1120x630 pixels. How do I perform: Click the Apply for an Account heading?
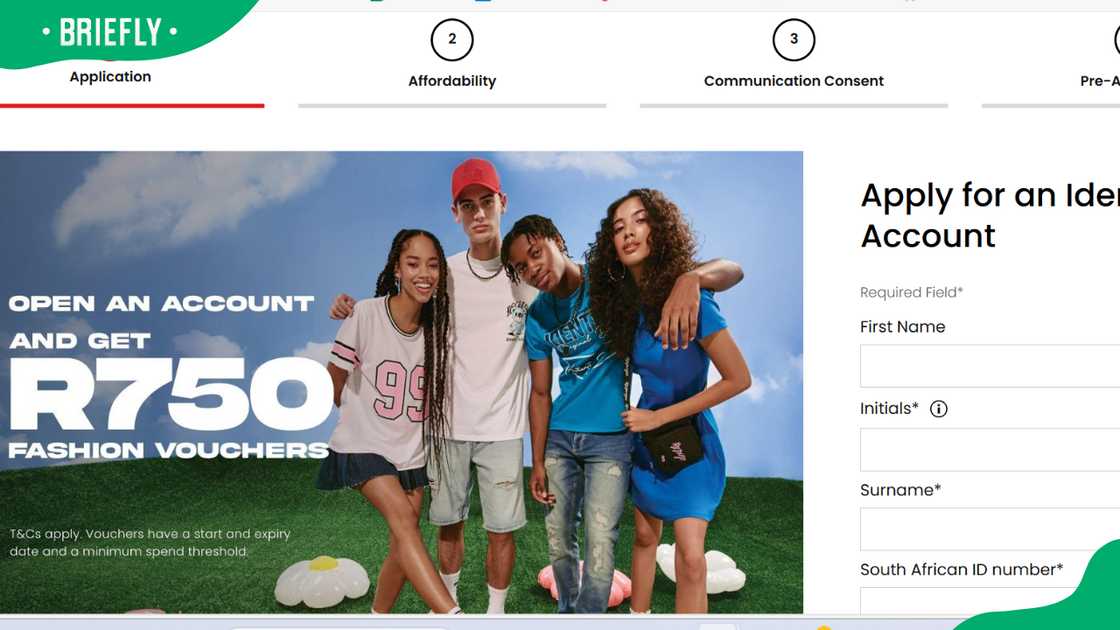point(990,215)
